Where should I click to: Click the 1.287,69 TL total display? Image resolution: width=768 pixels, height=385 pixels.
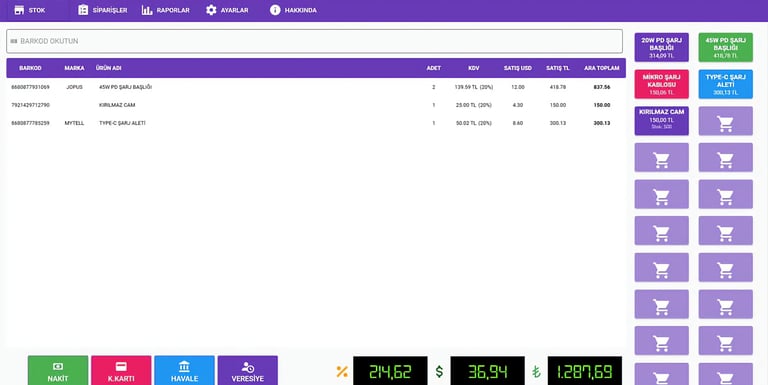(x=584, y=371)
